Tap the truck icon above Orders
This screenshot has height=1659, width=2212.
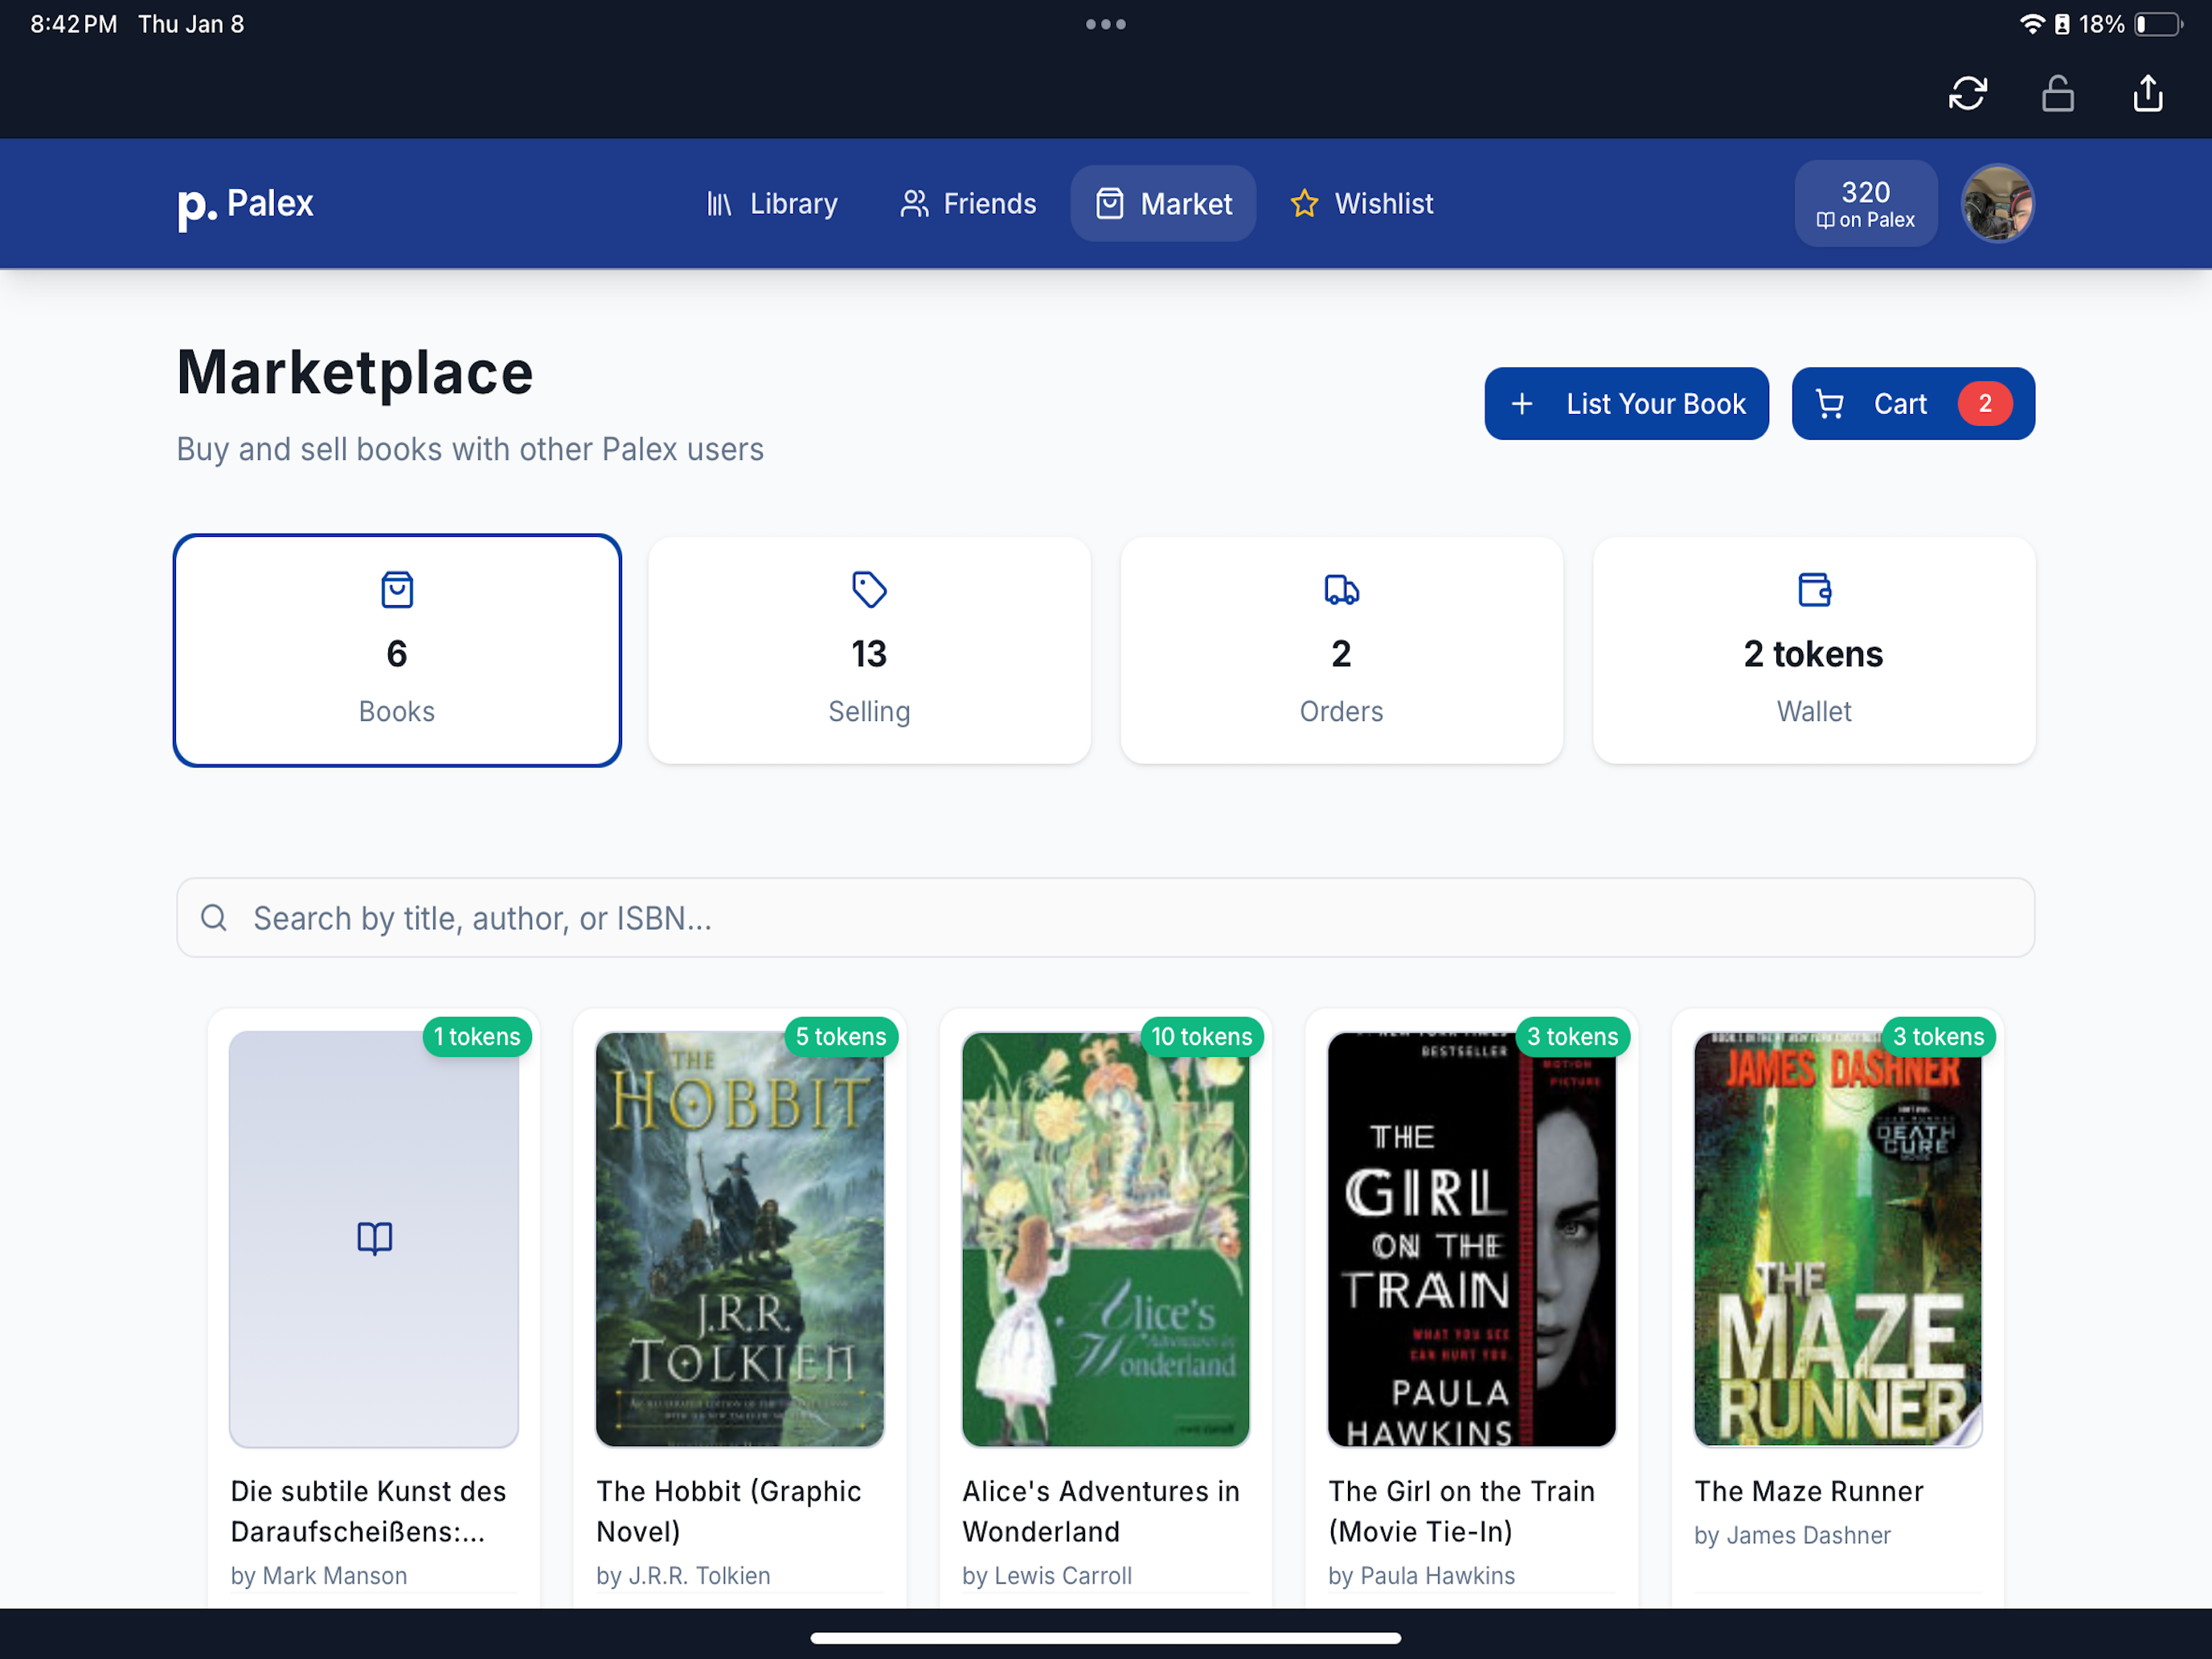(1341, 590)
